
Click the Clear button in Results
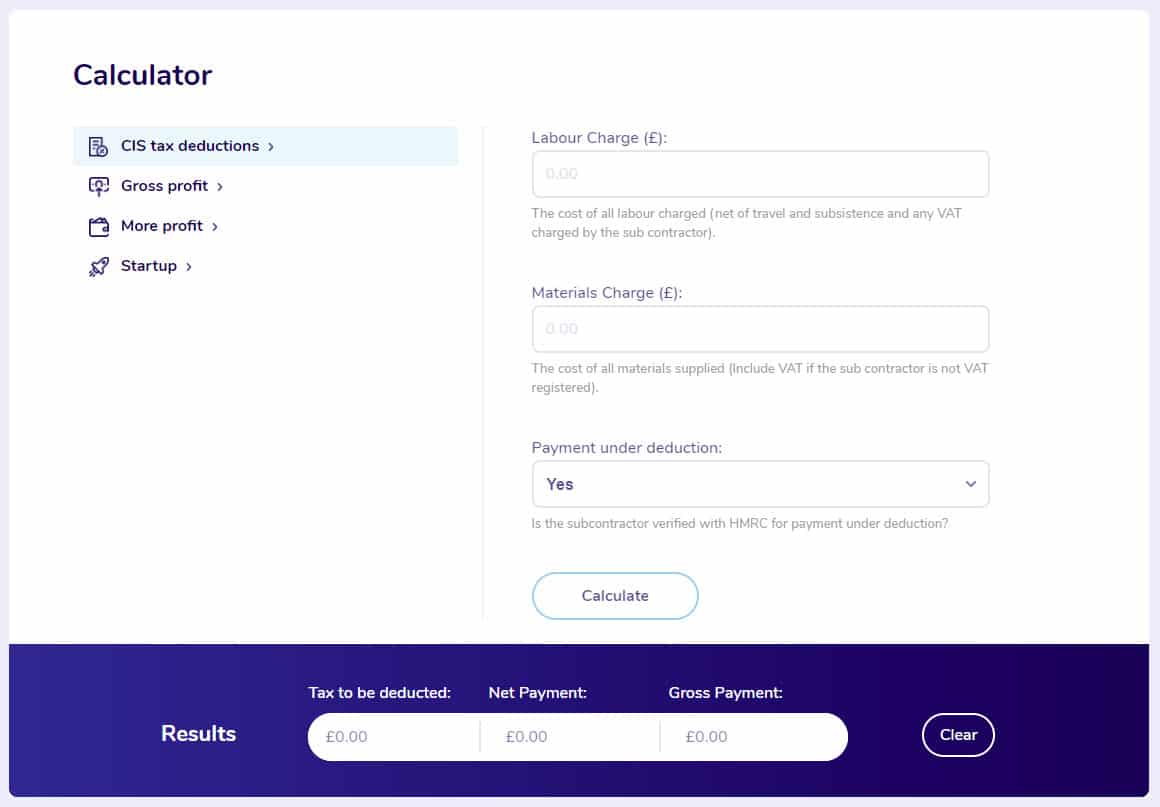coord(958,735)
